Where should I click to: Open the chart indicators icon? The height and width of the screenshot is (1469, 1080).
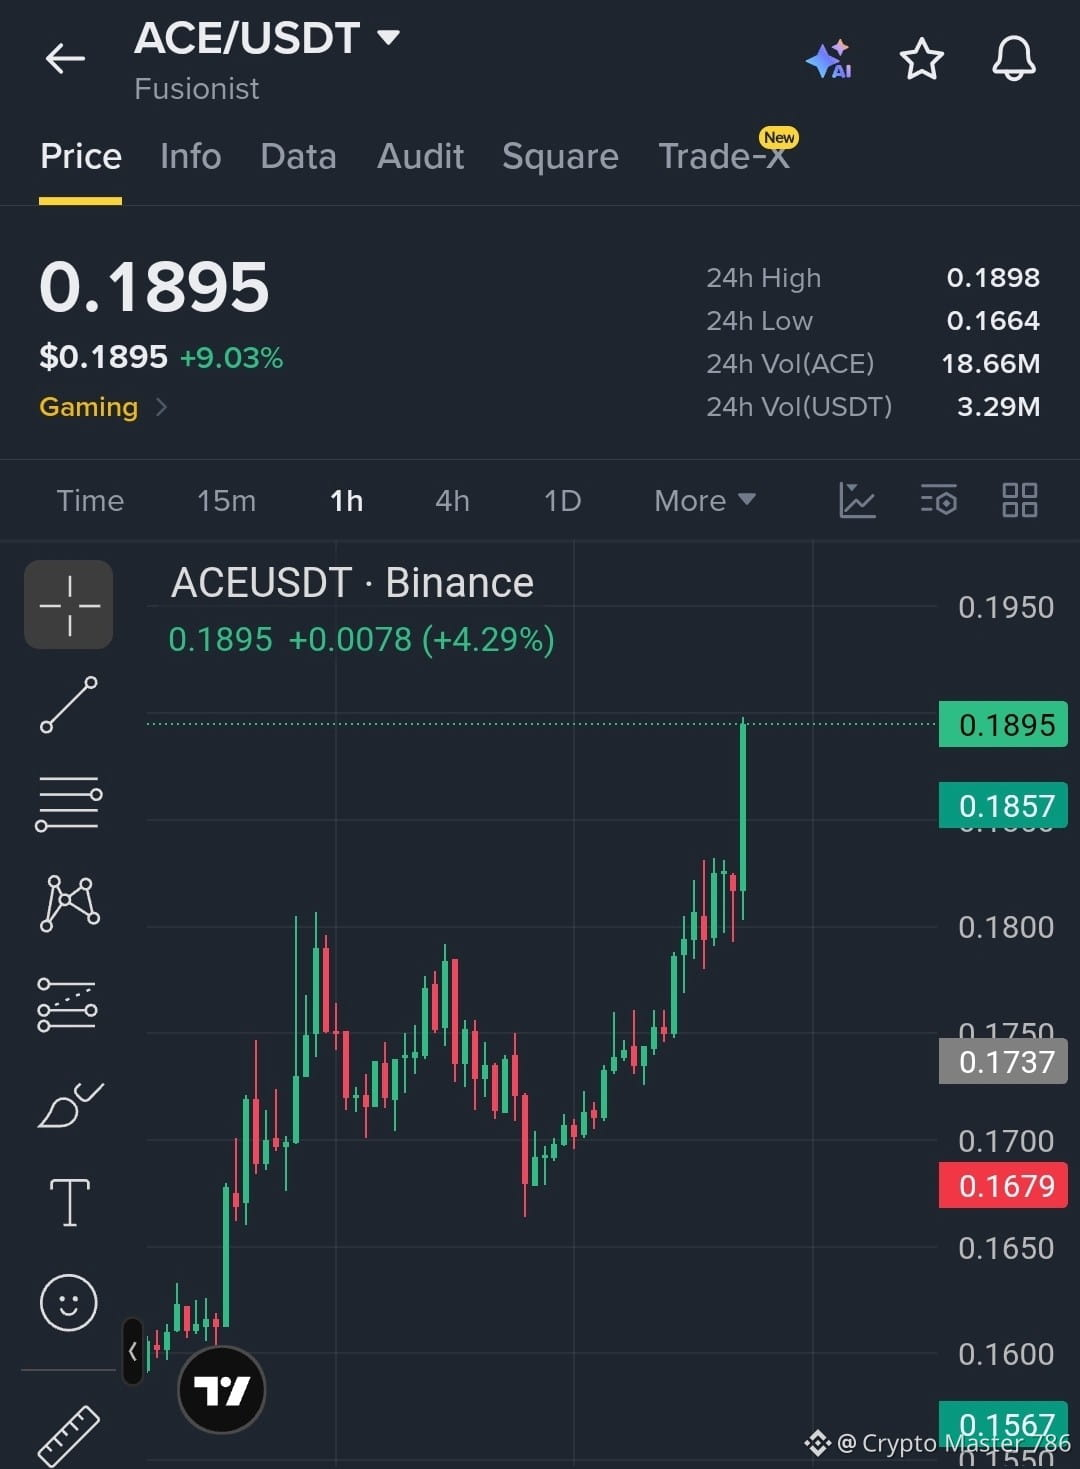tap(857, 500)
